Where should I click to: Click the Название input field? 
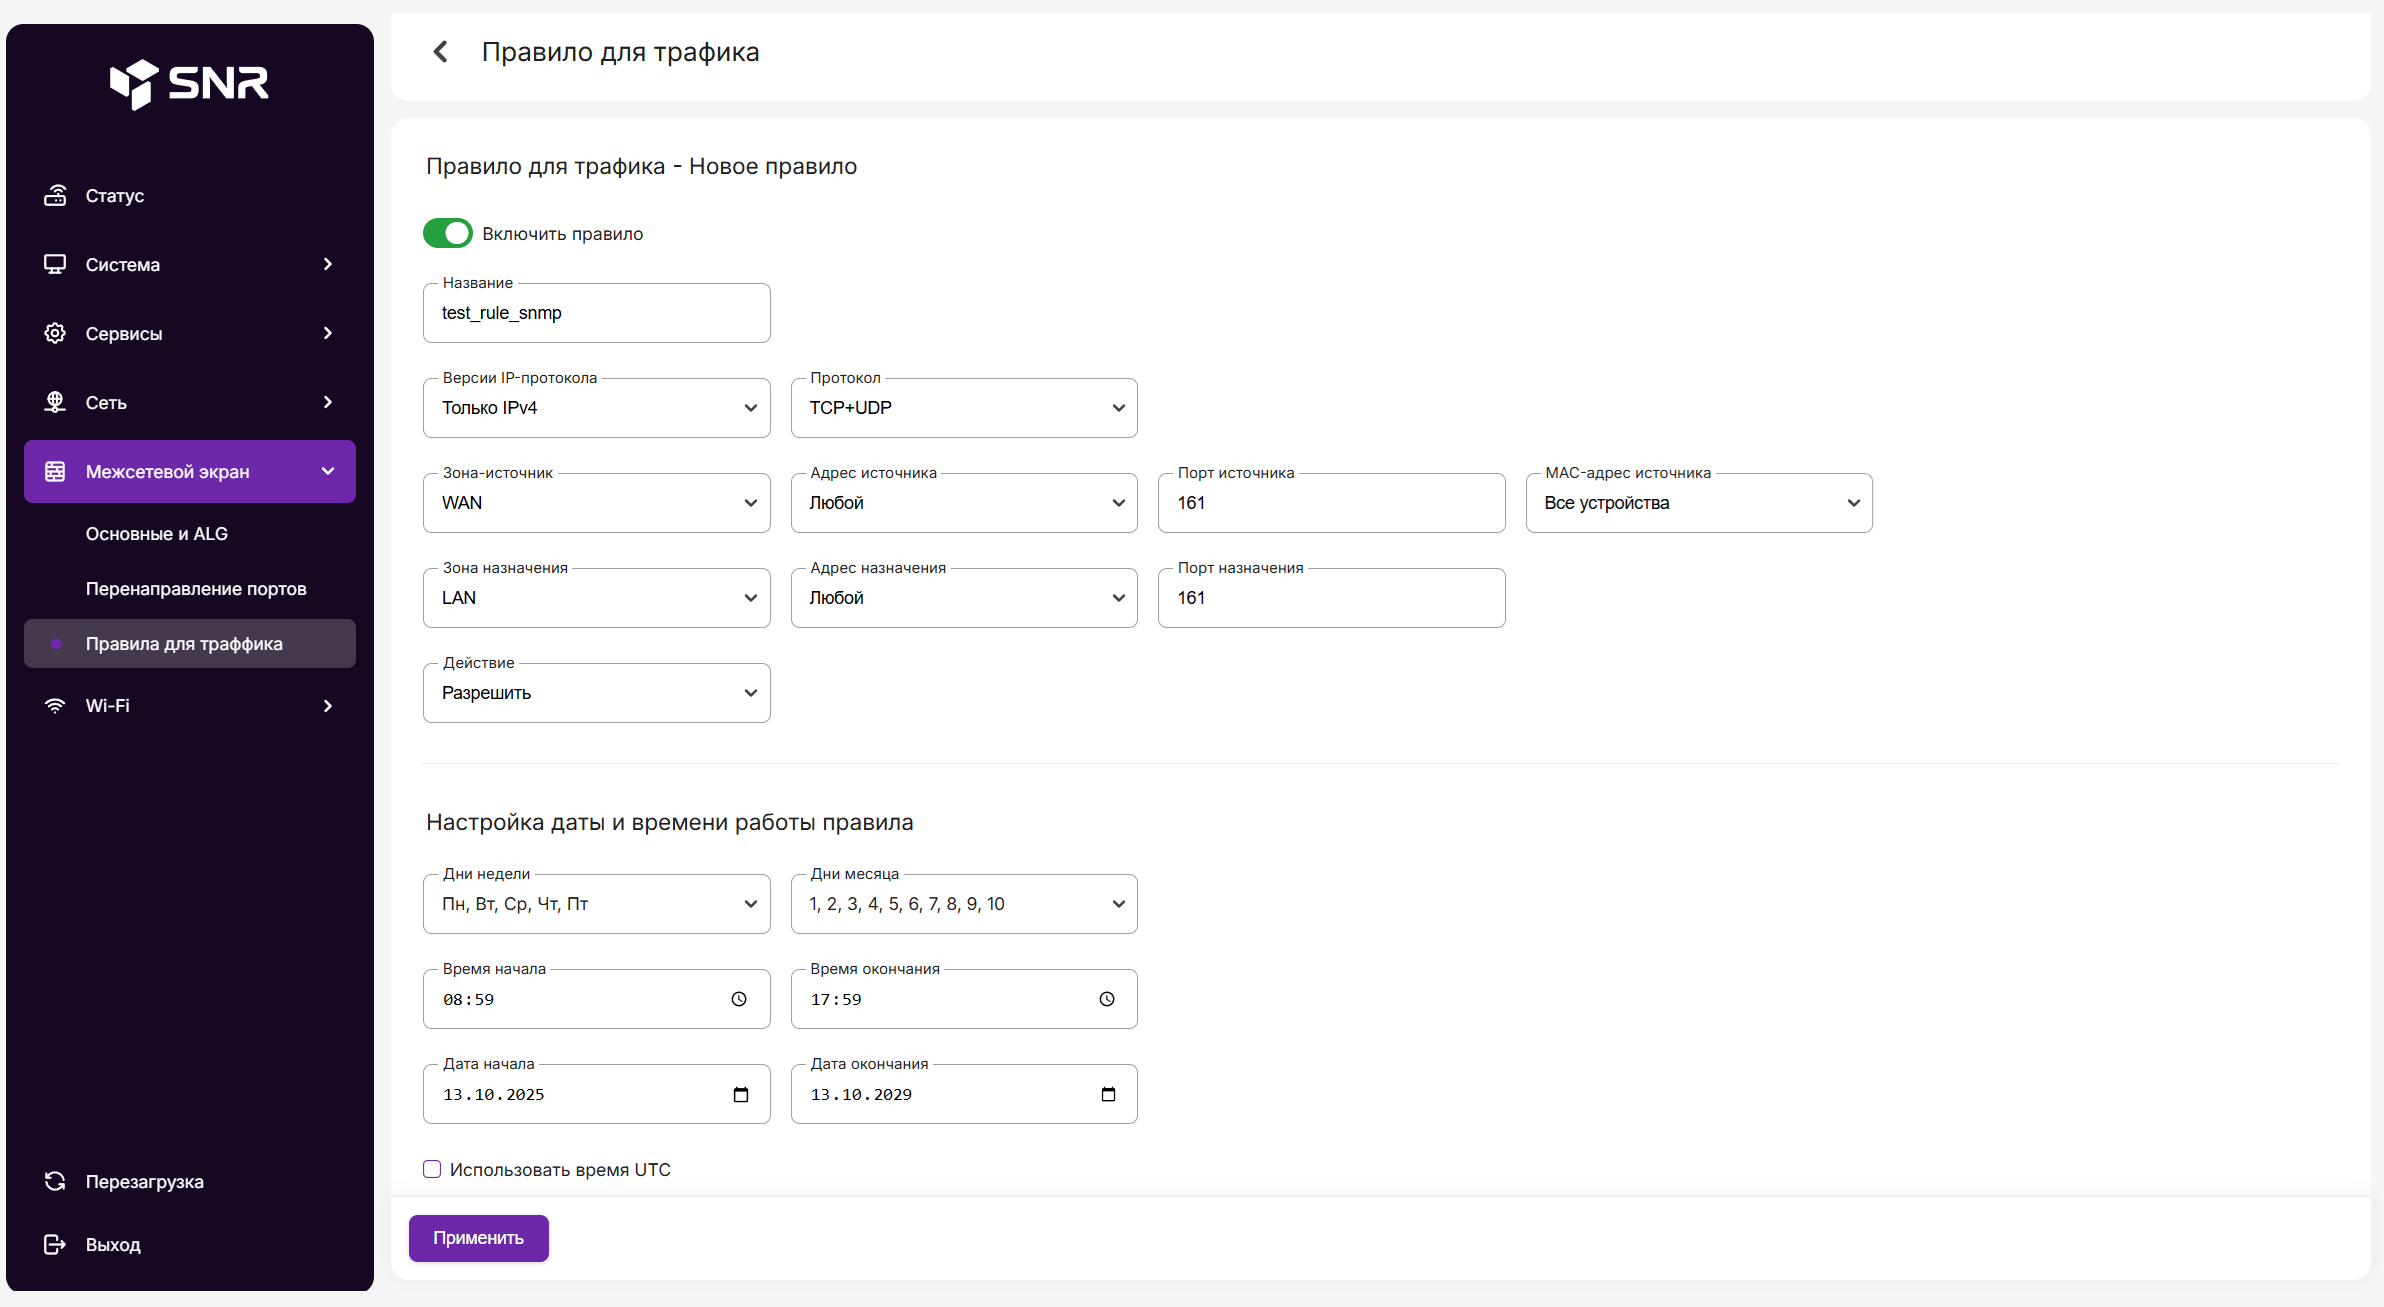596,313
